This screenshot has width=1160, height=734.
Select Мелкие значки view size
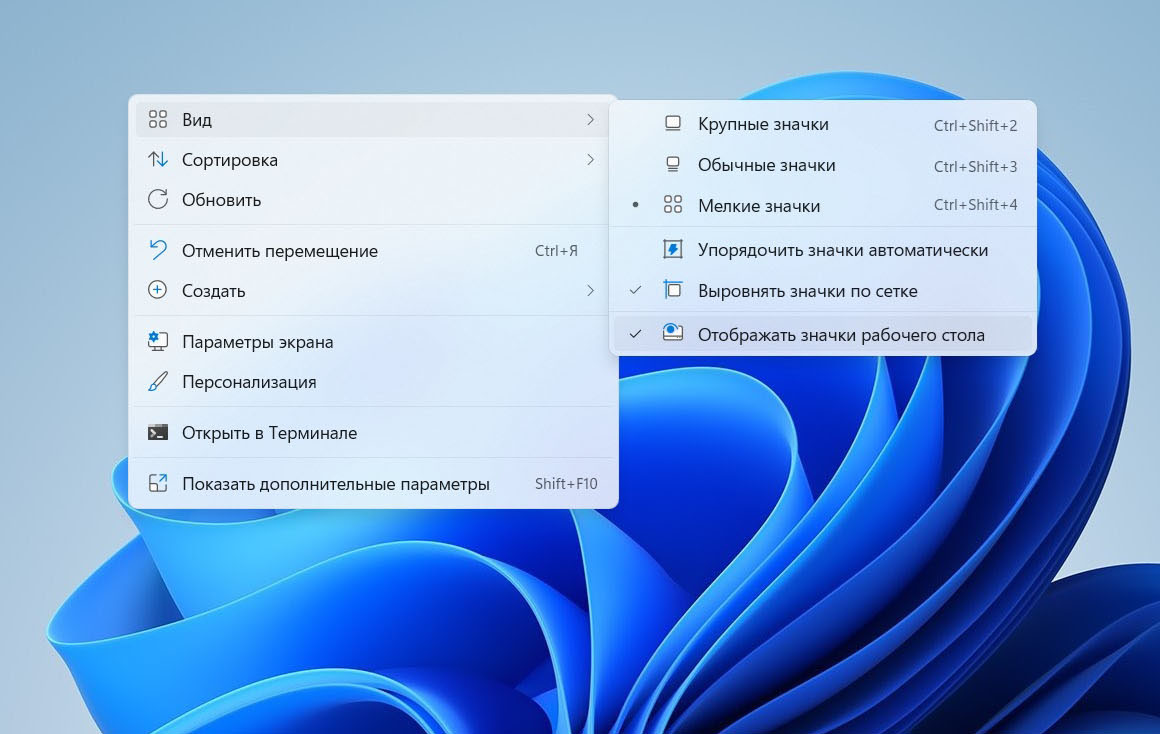823,206
